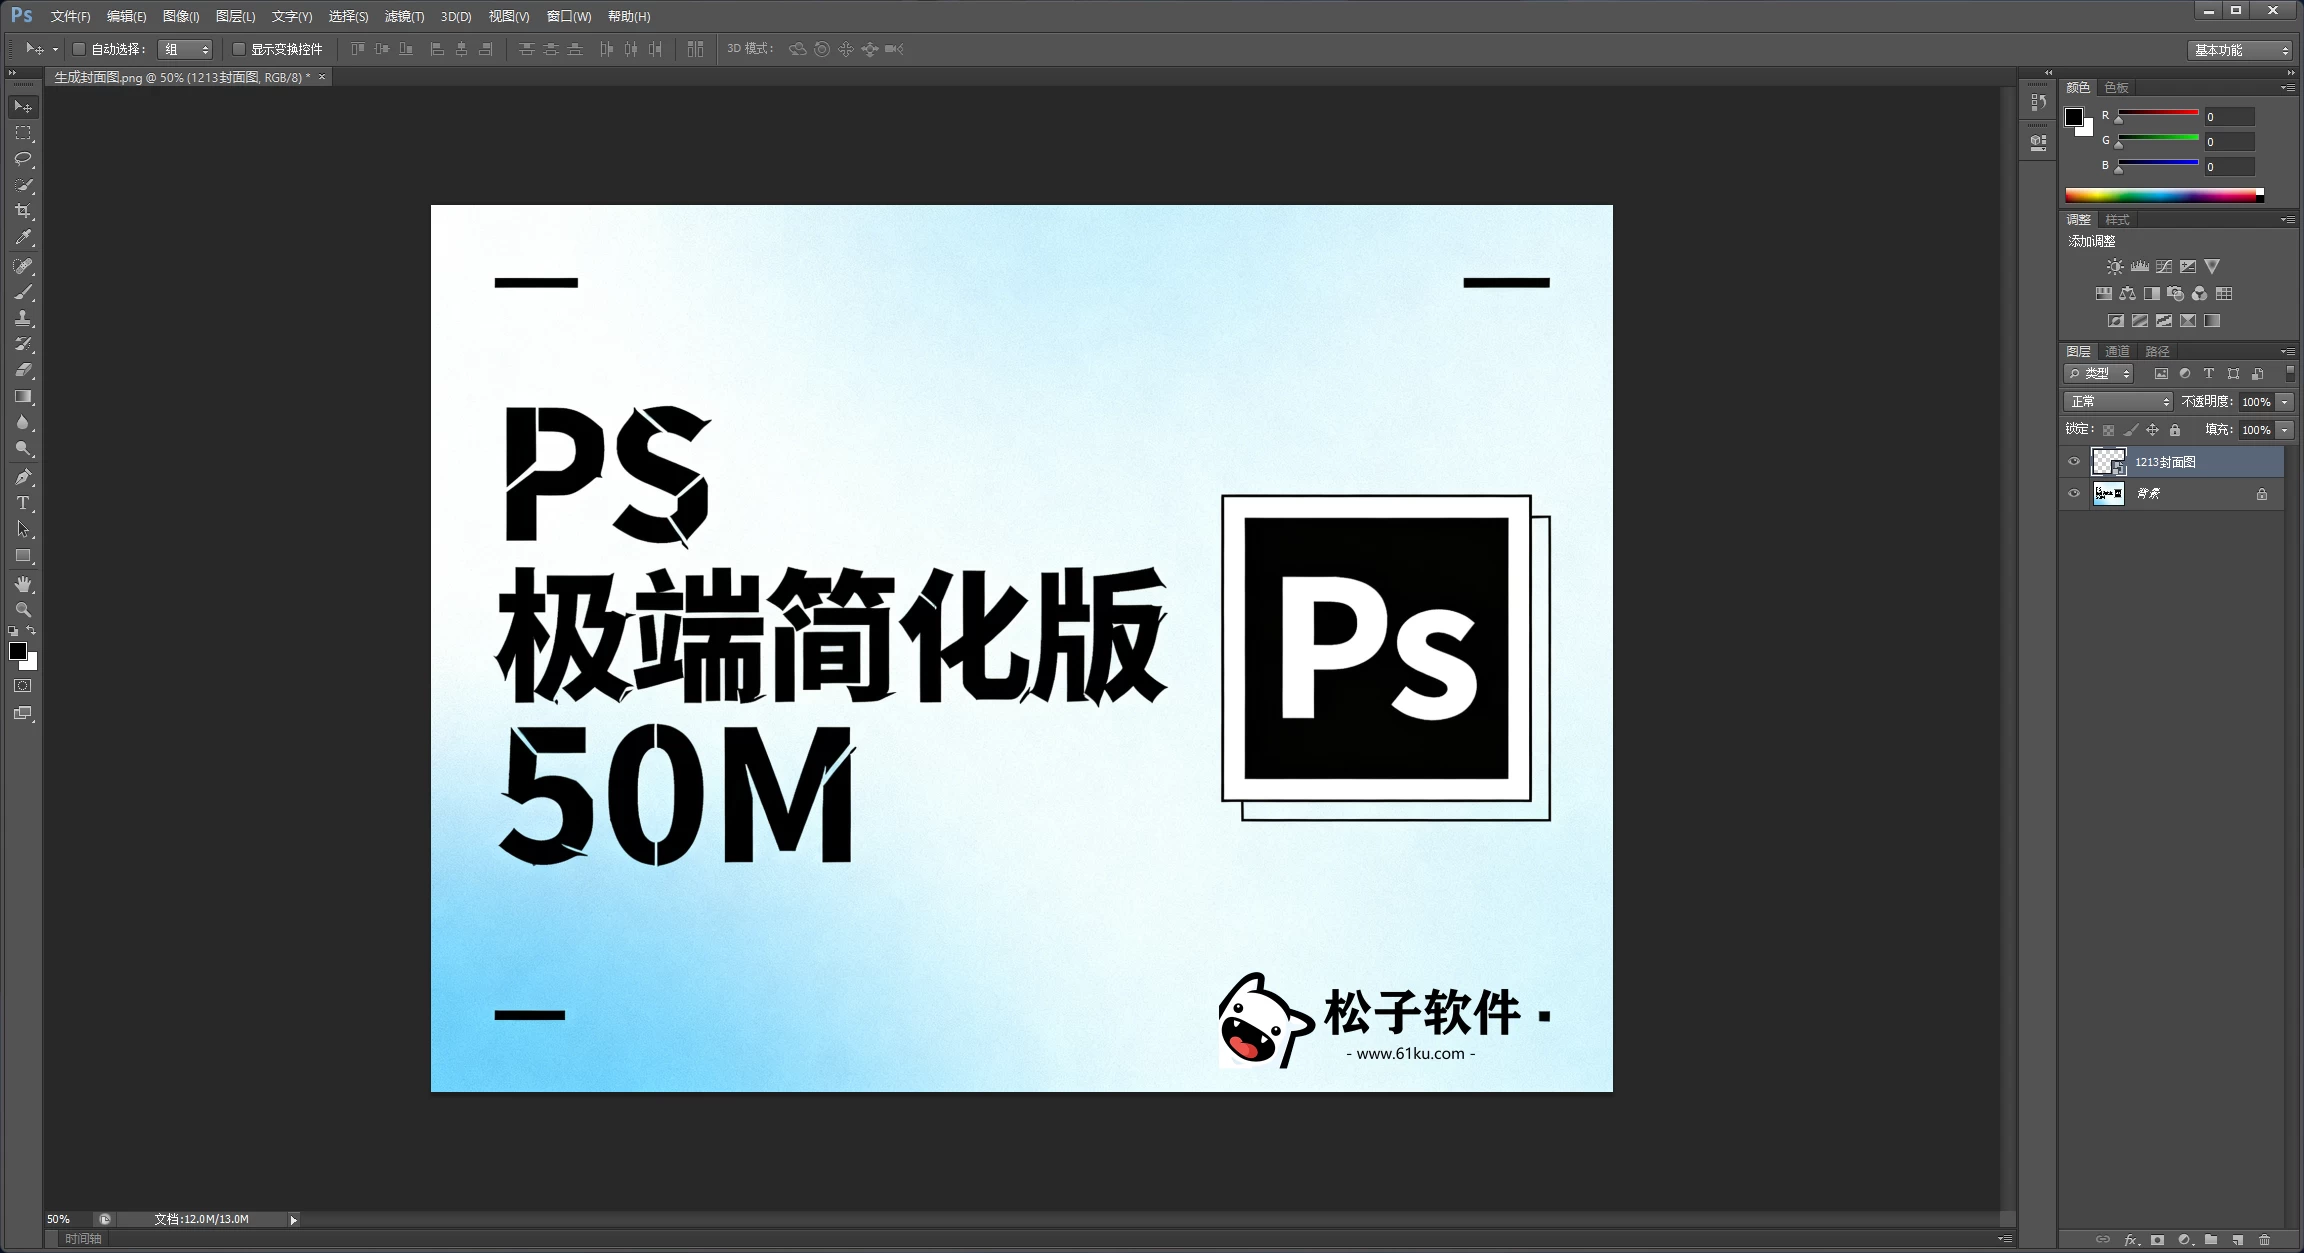Screen dimensions: 2304x1253
Task: Toggle Quick Mask mode icon
Action: point(23,686)
